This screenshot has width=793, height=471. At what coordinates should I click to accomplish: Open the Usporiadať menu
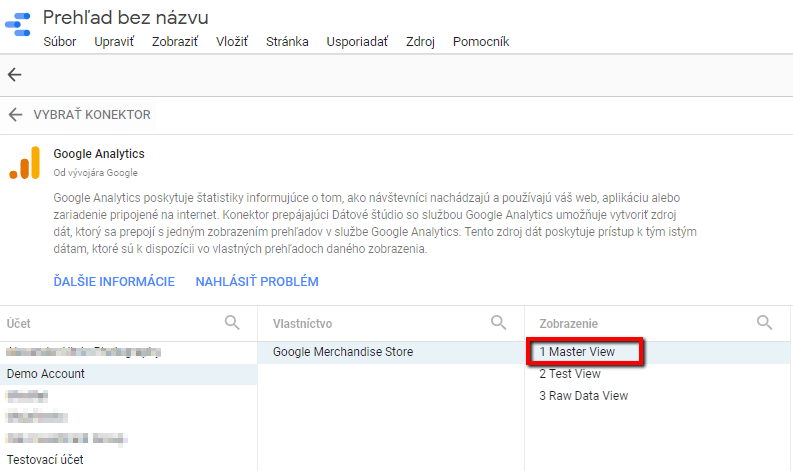coord(358,41)
